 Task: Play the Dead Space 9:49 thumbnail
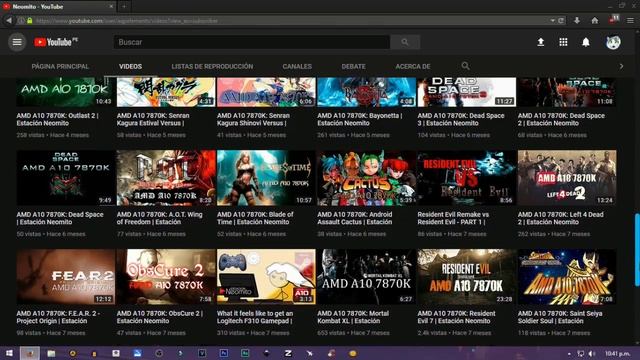point(66,178)
